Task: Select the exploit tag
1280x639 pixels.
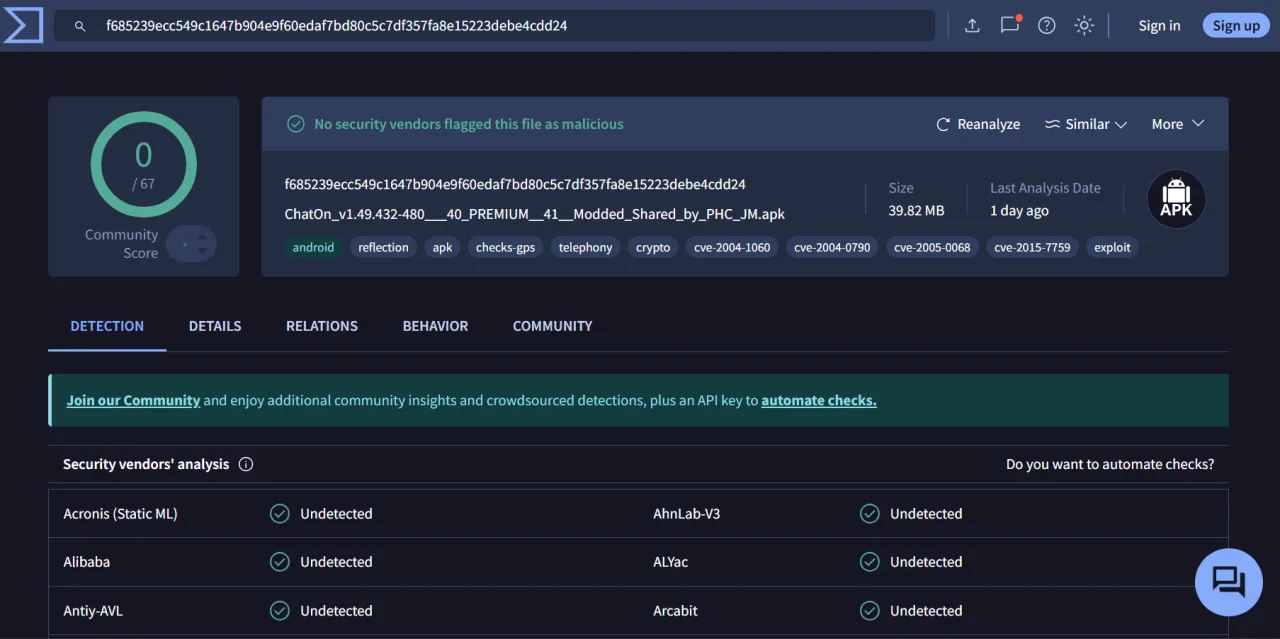Action: point(1112,247)
